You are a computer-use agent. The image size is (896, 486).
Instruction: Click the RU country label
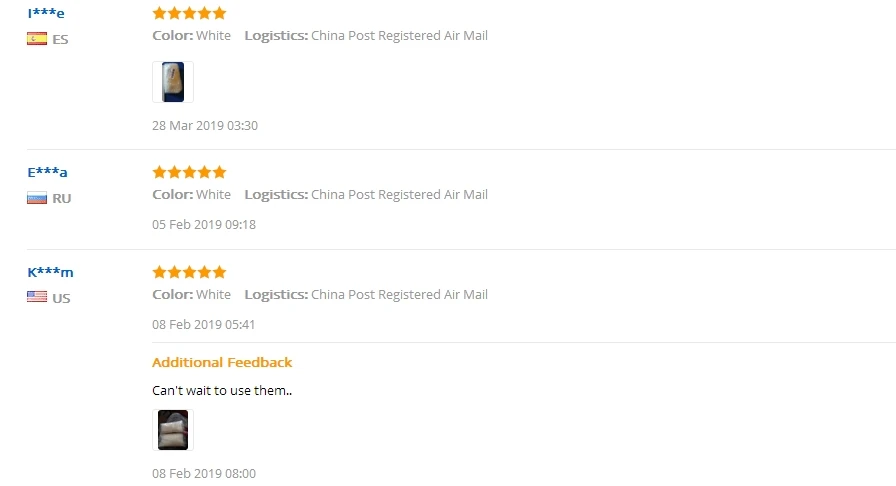point(62,198)
